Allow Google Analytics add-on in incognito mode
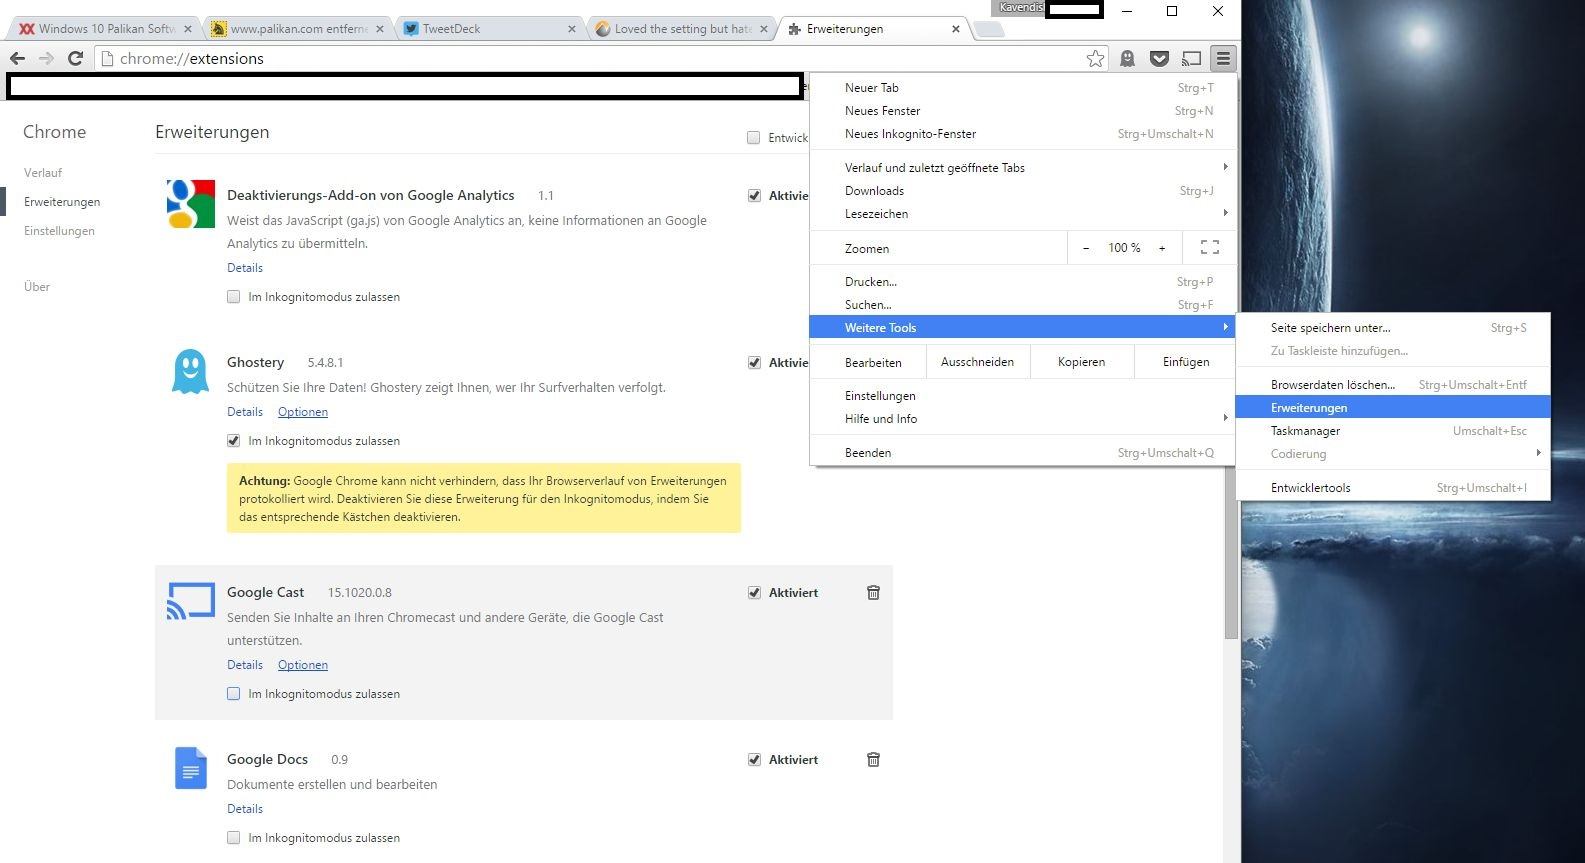The height and width of the screenshot is (863, 1585). (x=233, y=297)
